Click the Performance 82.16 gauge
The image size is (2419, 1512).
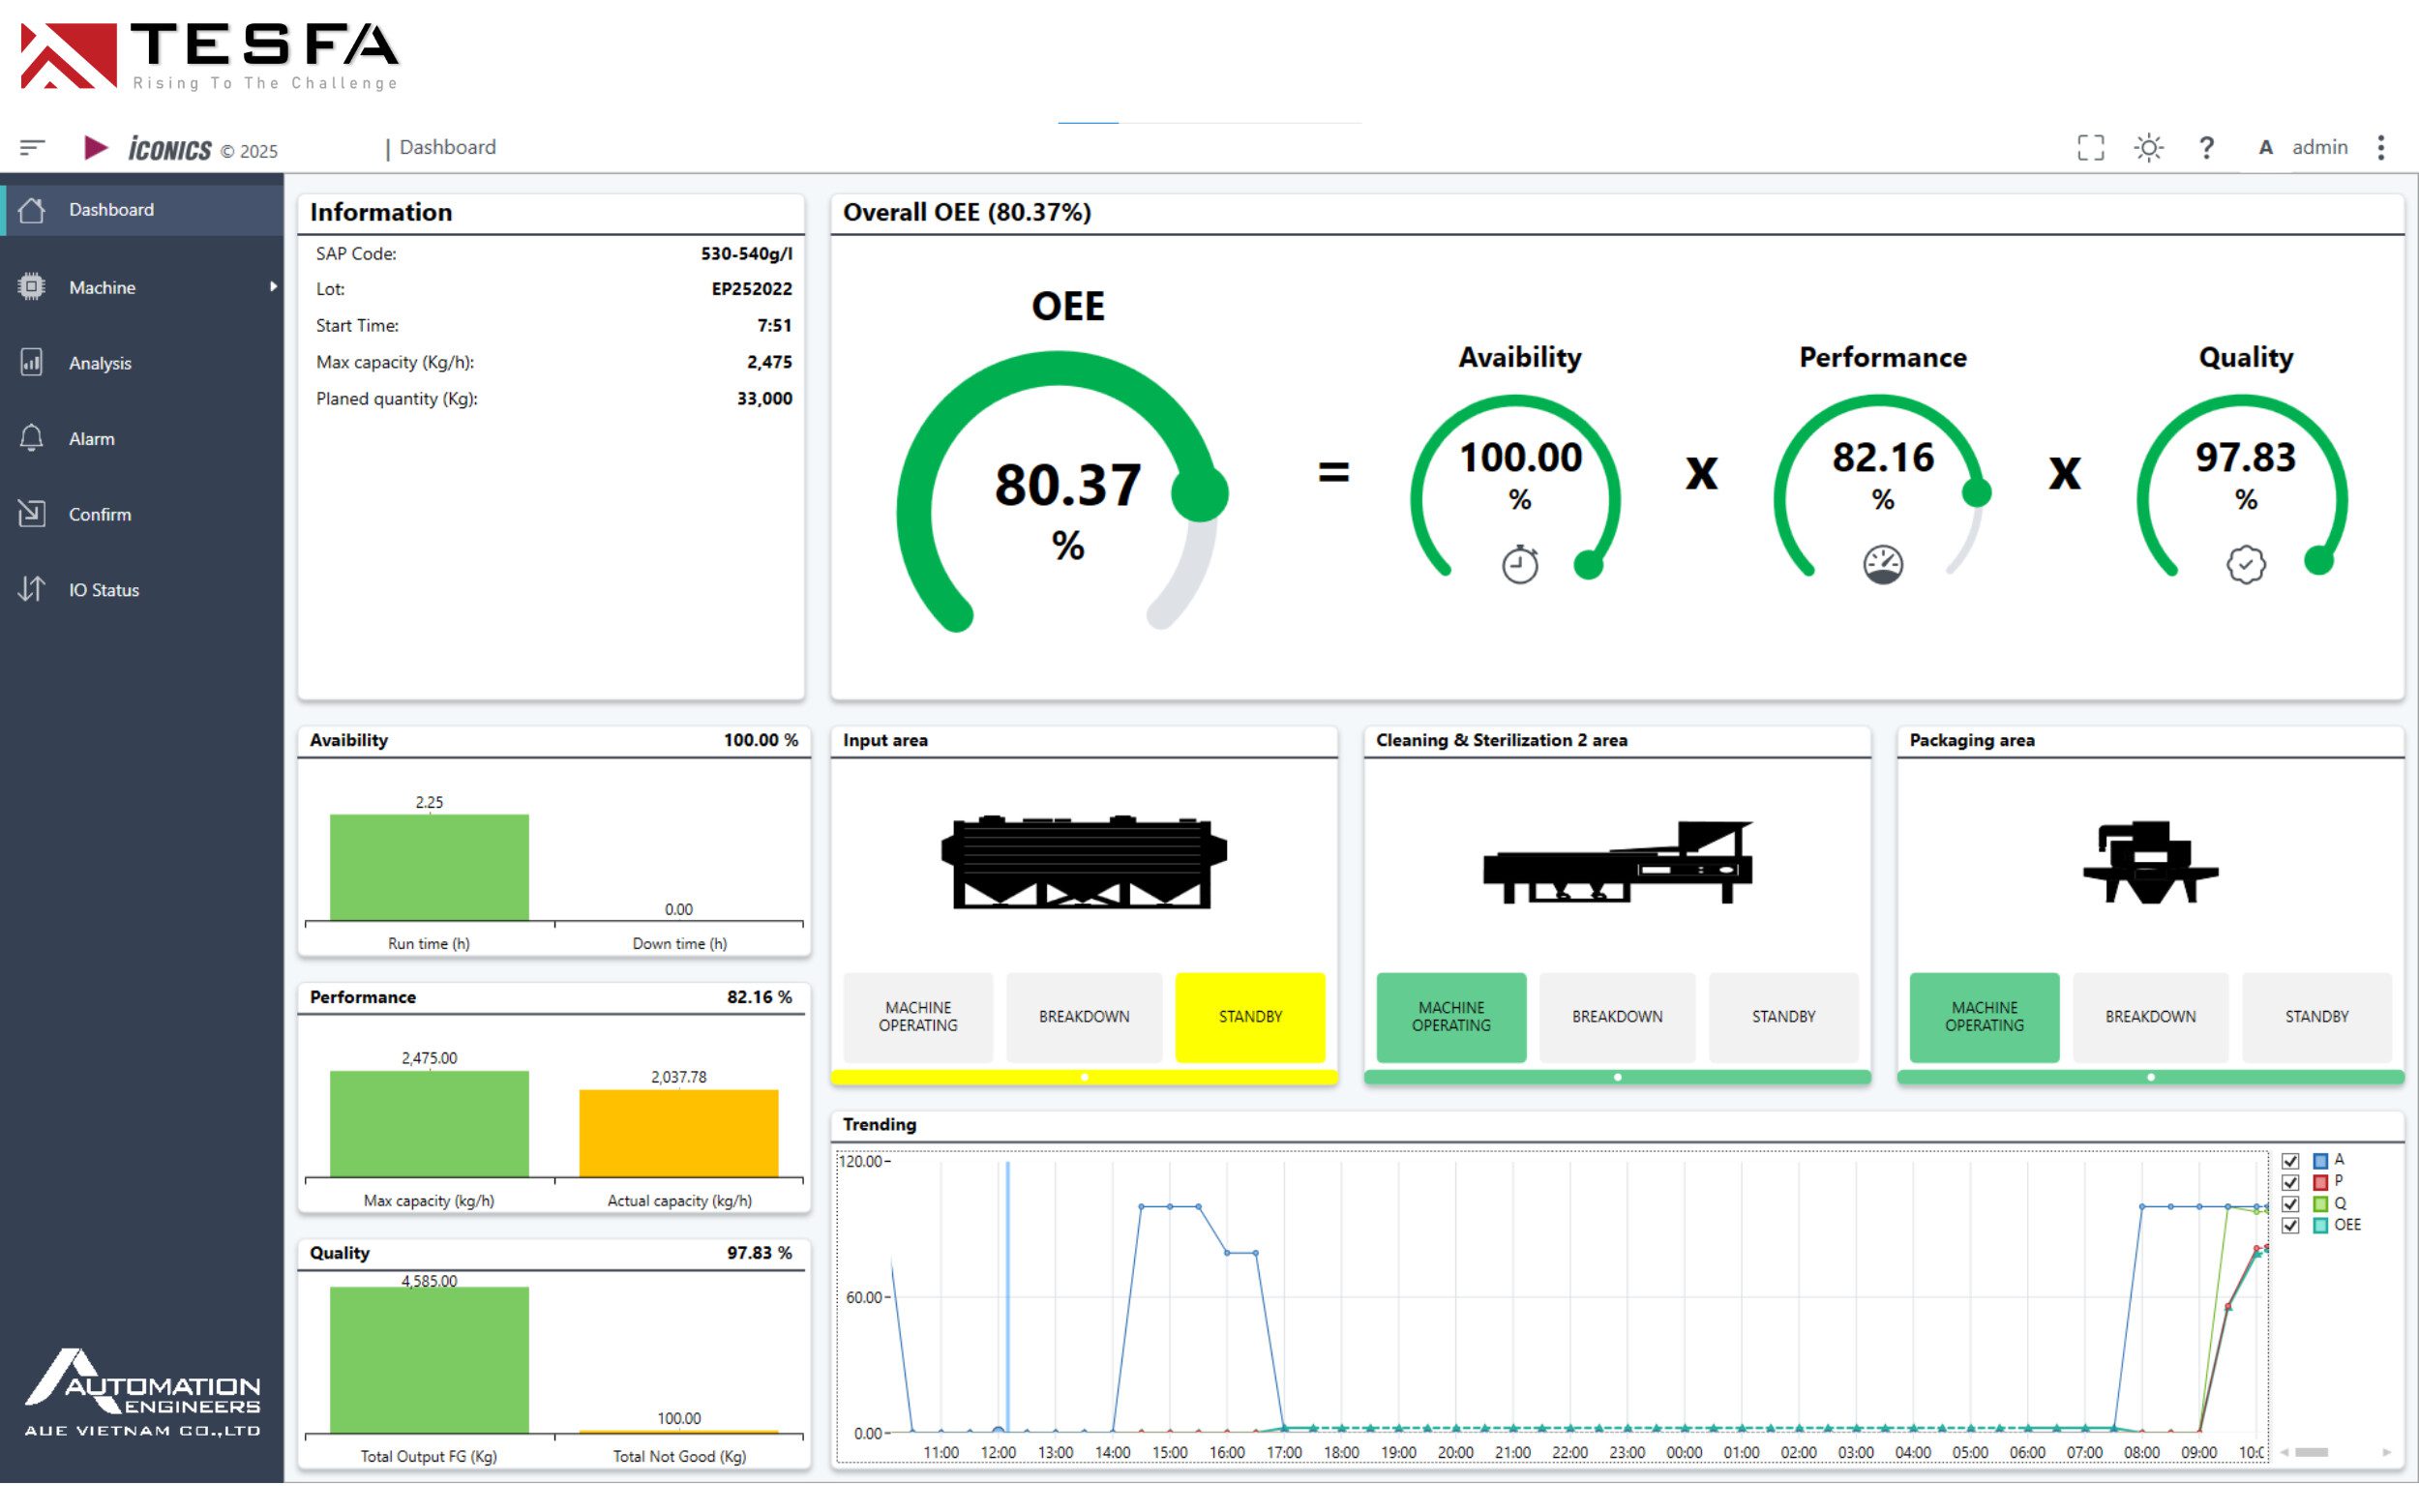point(1882,488)
